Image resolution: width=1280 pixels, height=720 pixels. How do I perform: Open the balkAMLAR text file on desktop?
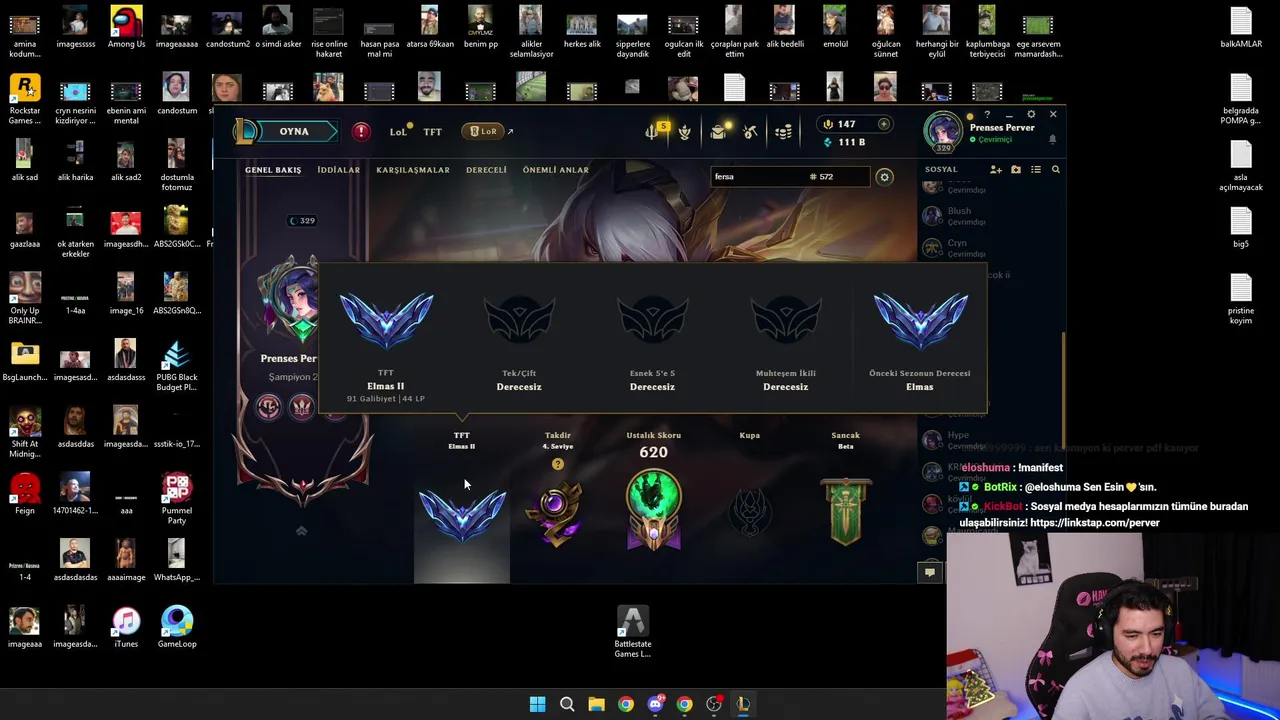pyautogui.click(x=1241, y=27)
